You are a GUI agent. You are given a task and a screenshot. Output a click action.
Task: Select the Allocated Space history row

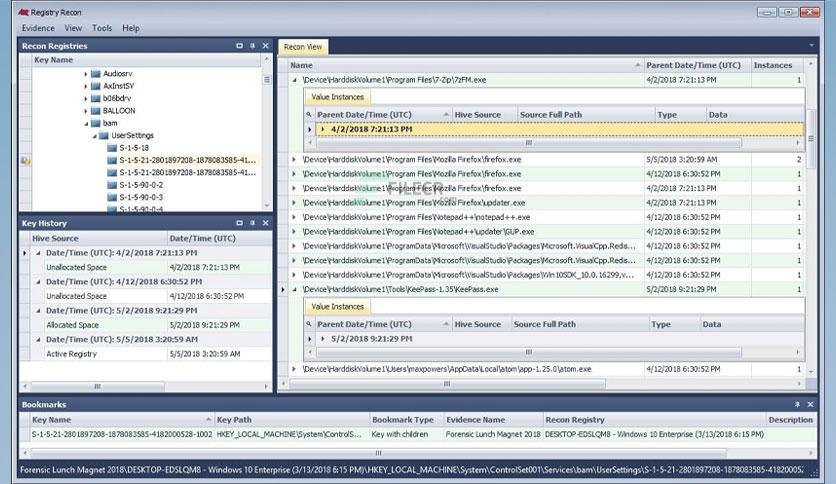(x=151, y=325)
